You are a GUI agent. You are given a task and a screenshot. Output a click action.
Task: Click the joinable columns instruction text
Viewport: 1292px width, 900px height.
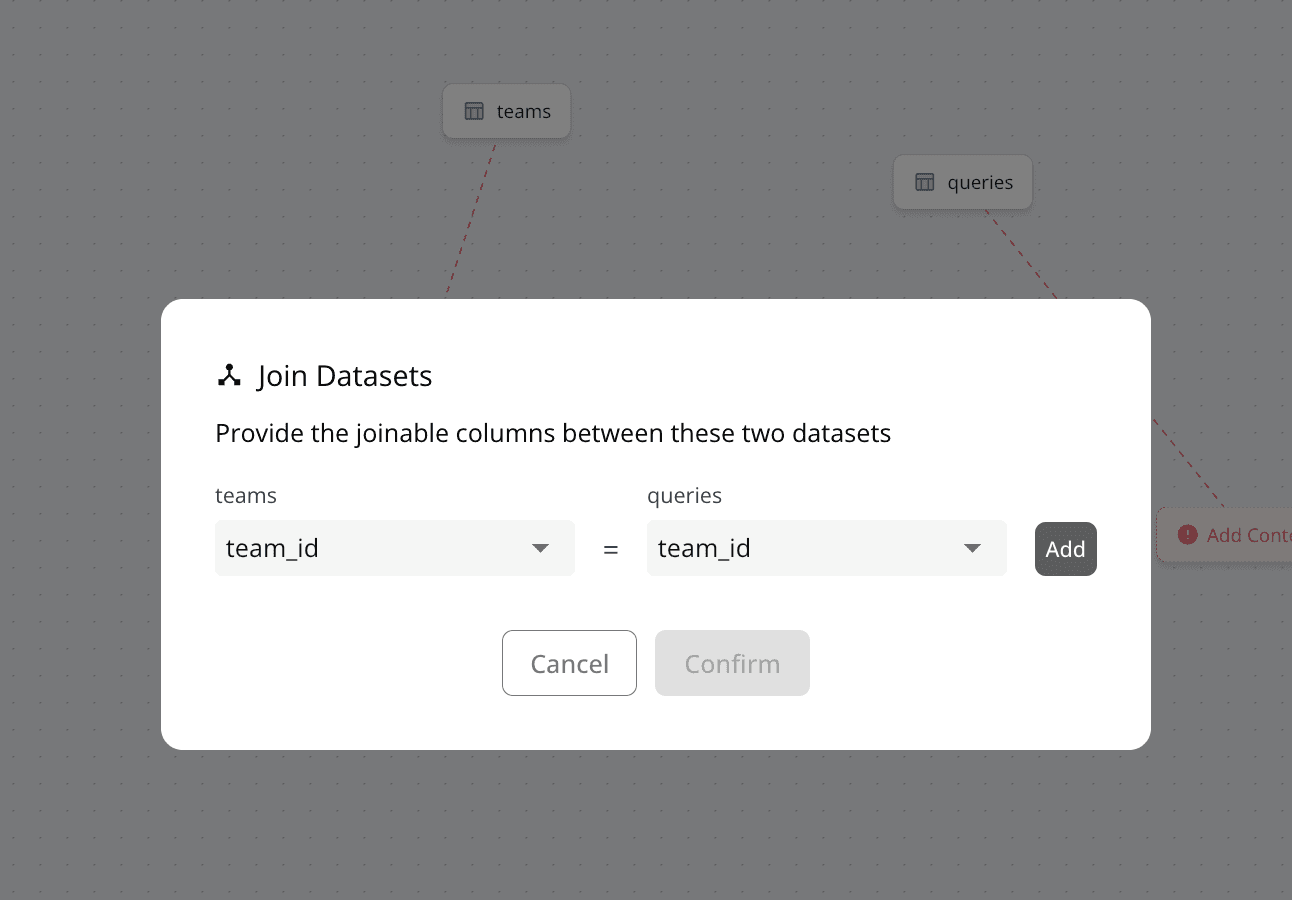tap(552, 433)
